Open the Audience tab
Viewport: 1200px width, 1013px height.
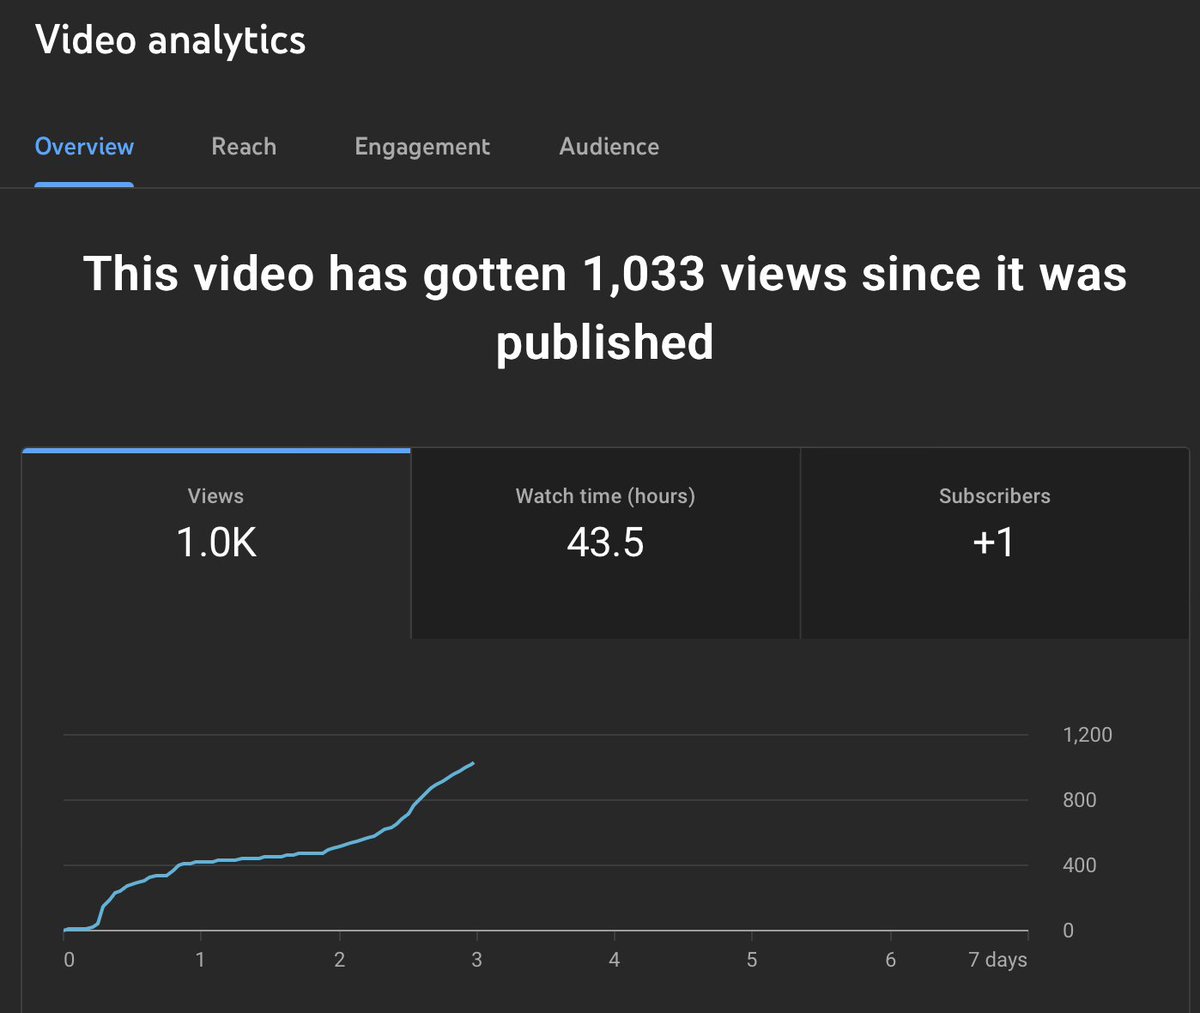pyautogui.click(x=609, y=147)
